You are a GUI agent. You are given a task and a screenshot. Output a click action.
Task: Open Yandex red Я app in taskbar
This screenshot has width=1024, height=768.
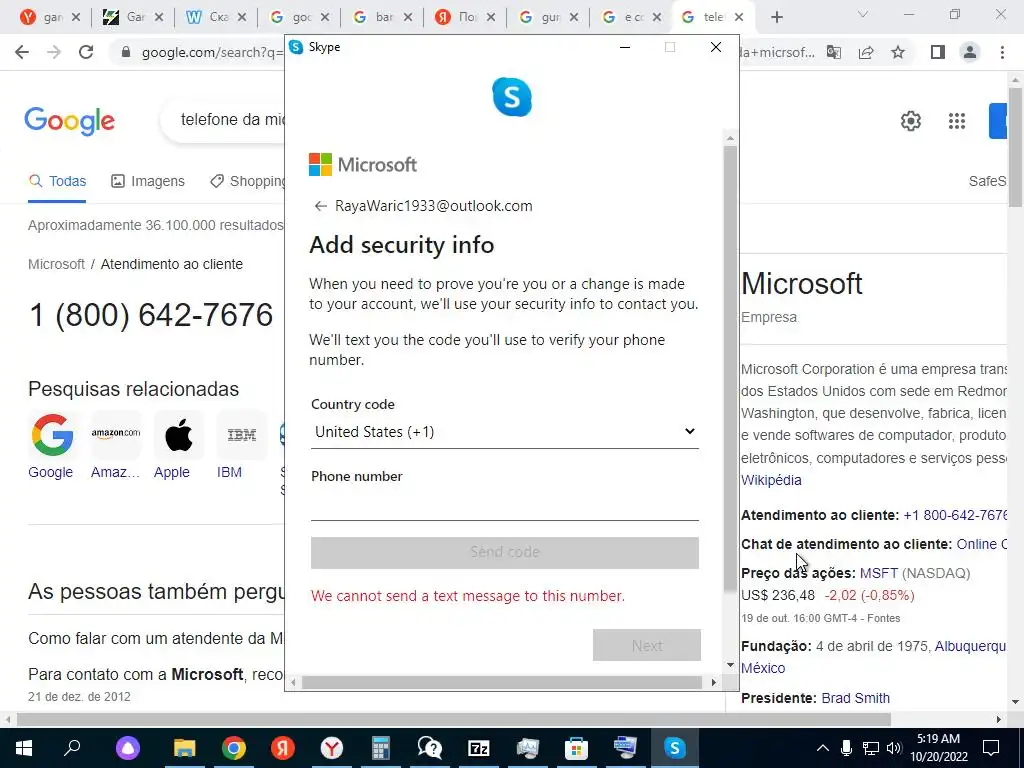pyautogui.click(x=283, y=748)
